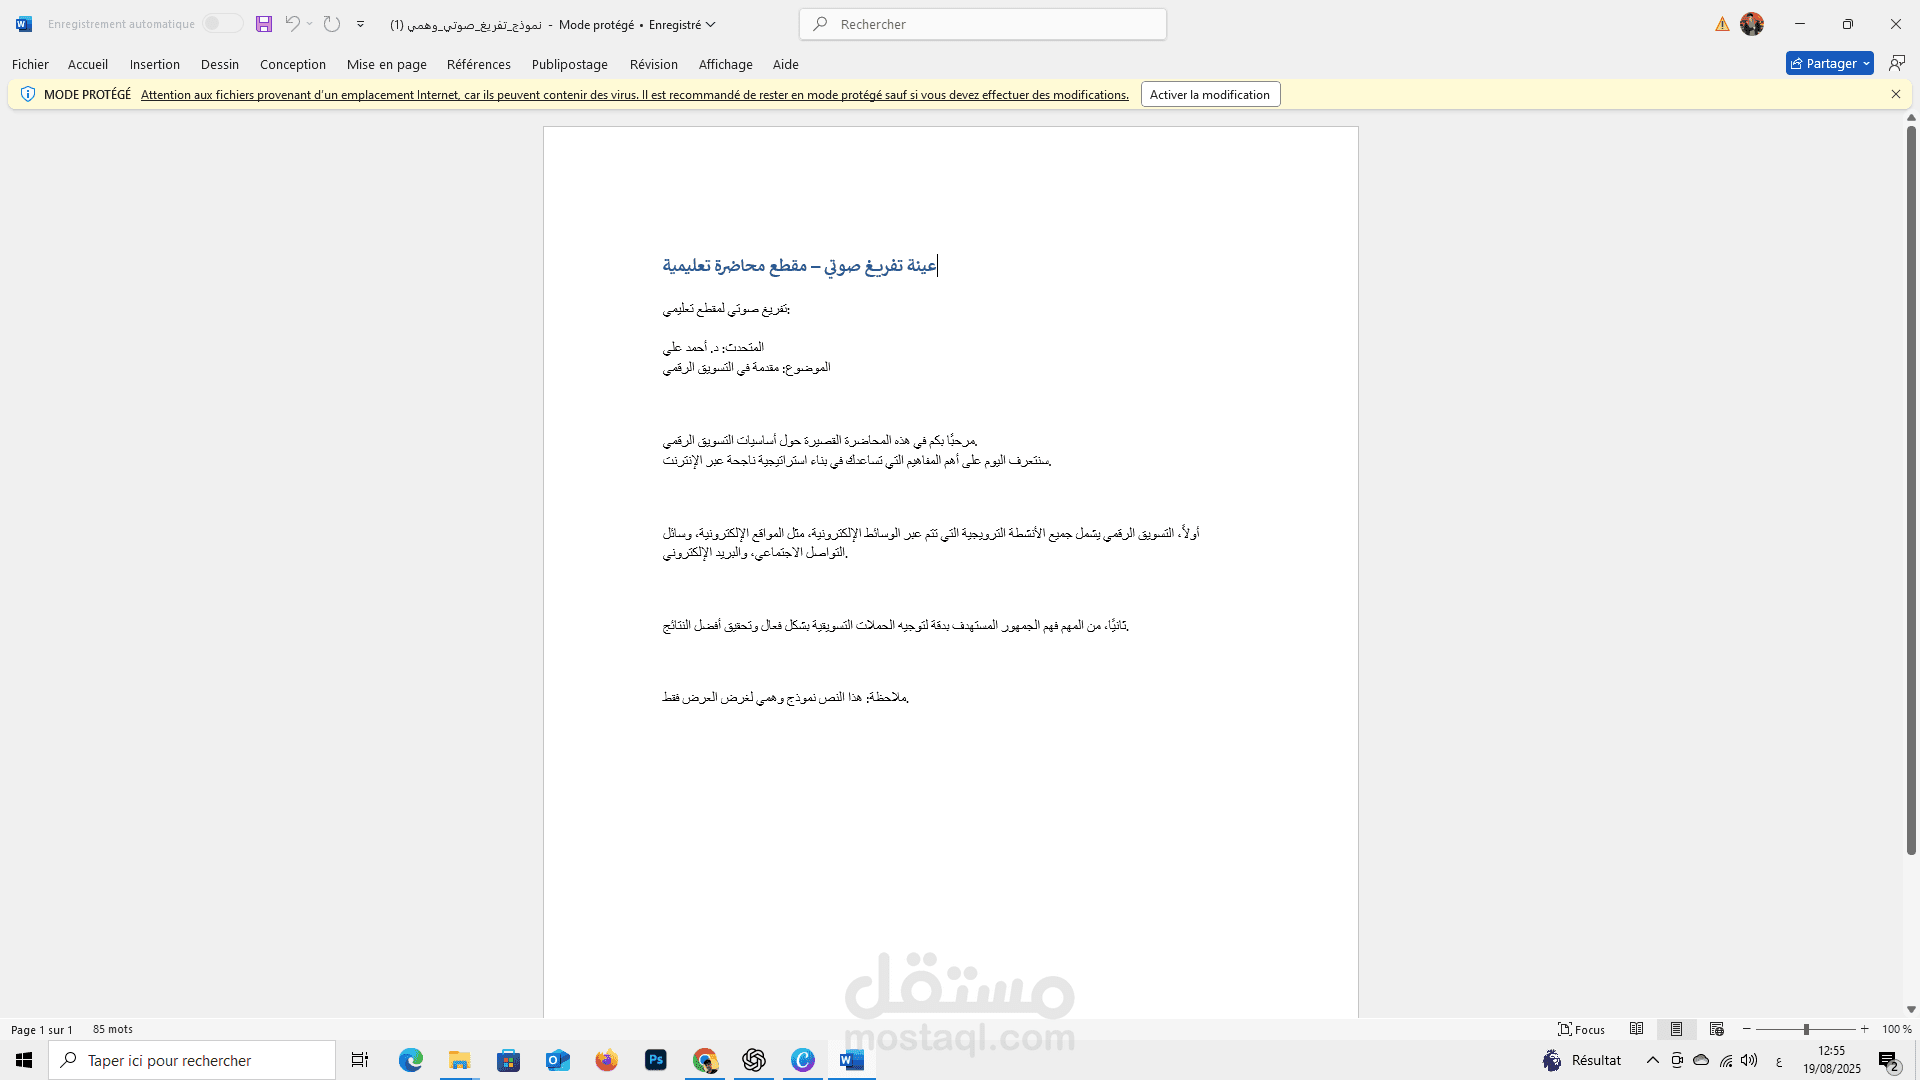This screenshot has height=1080, width=1920.
Task: Open Firefox from taskbar
Action: [x=607, y=1060]
